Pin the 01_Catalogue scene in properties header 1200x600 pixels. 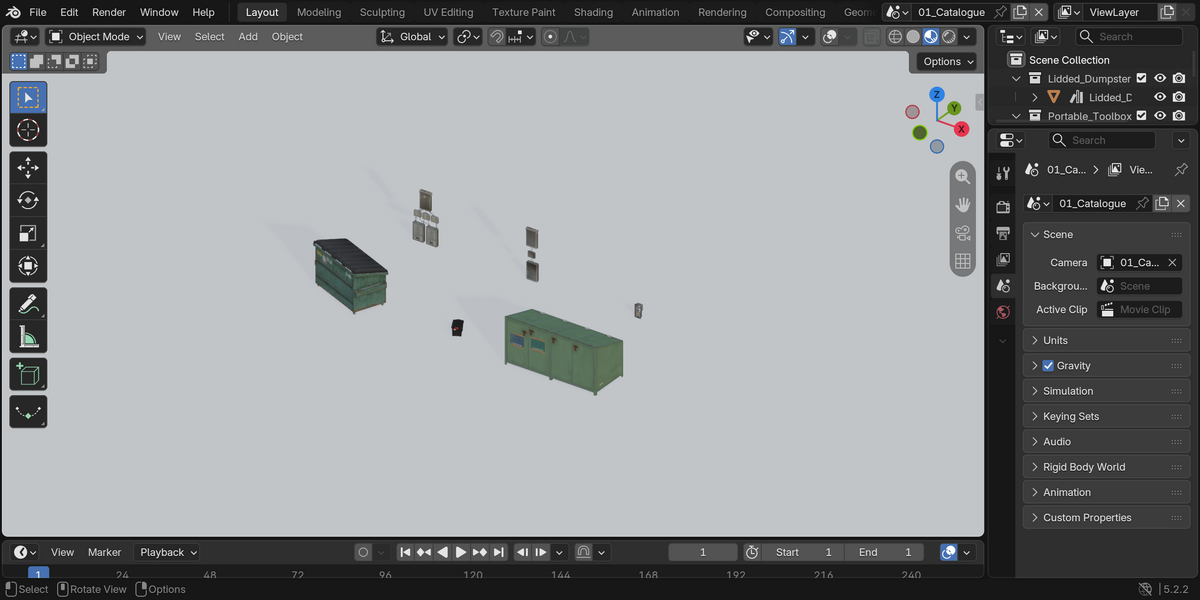pos(1143,203)
